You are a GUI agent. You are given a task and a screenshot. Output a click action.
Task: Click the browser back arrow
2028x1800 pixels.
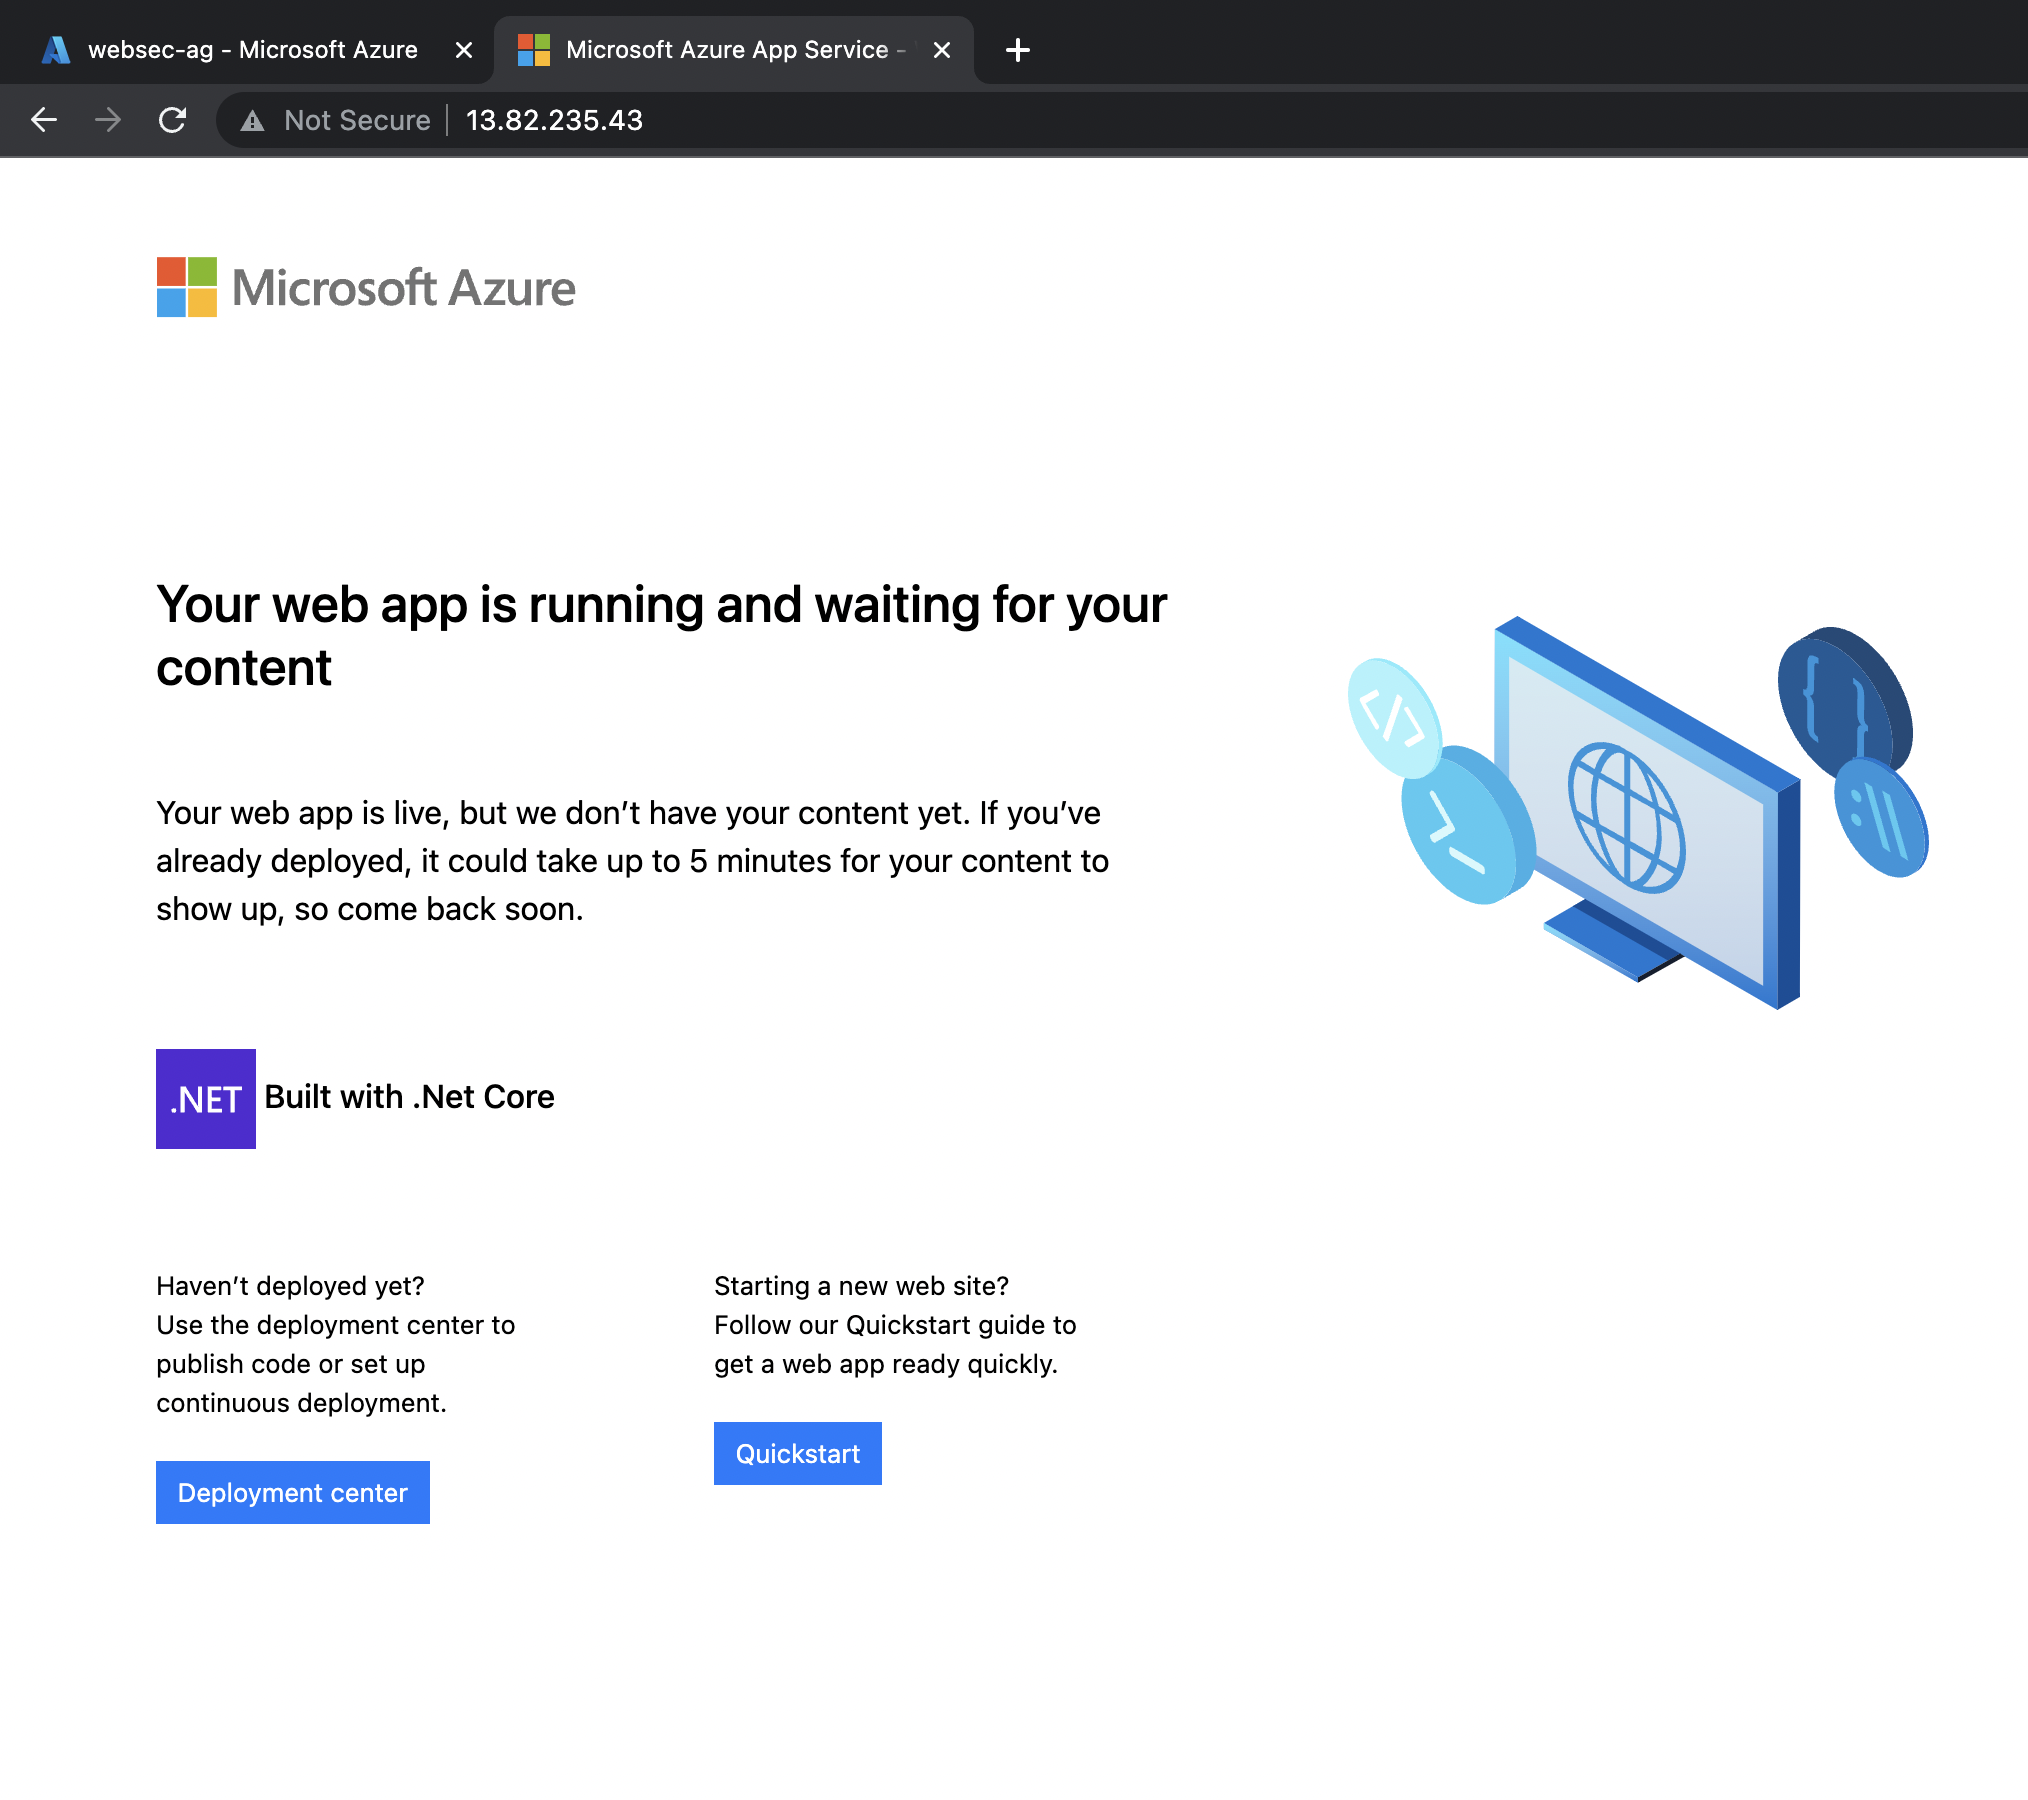(44, 120)
